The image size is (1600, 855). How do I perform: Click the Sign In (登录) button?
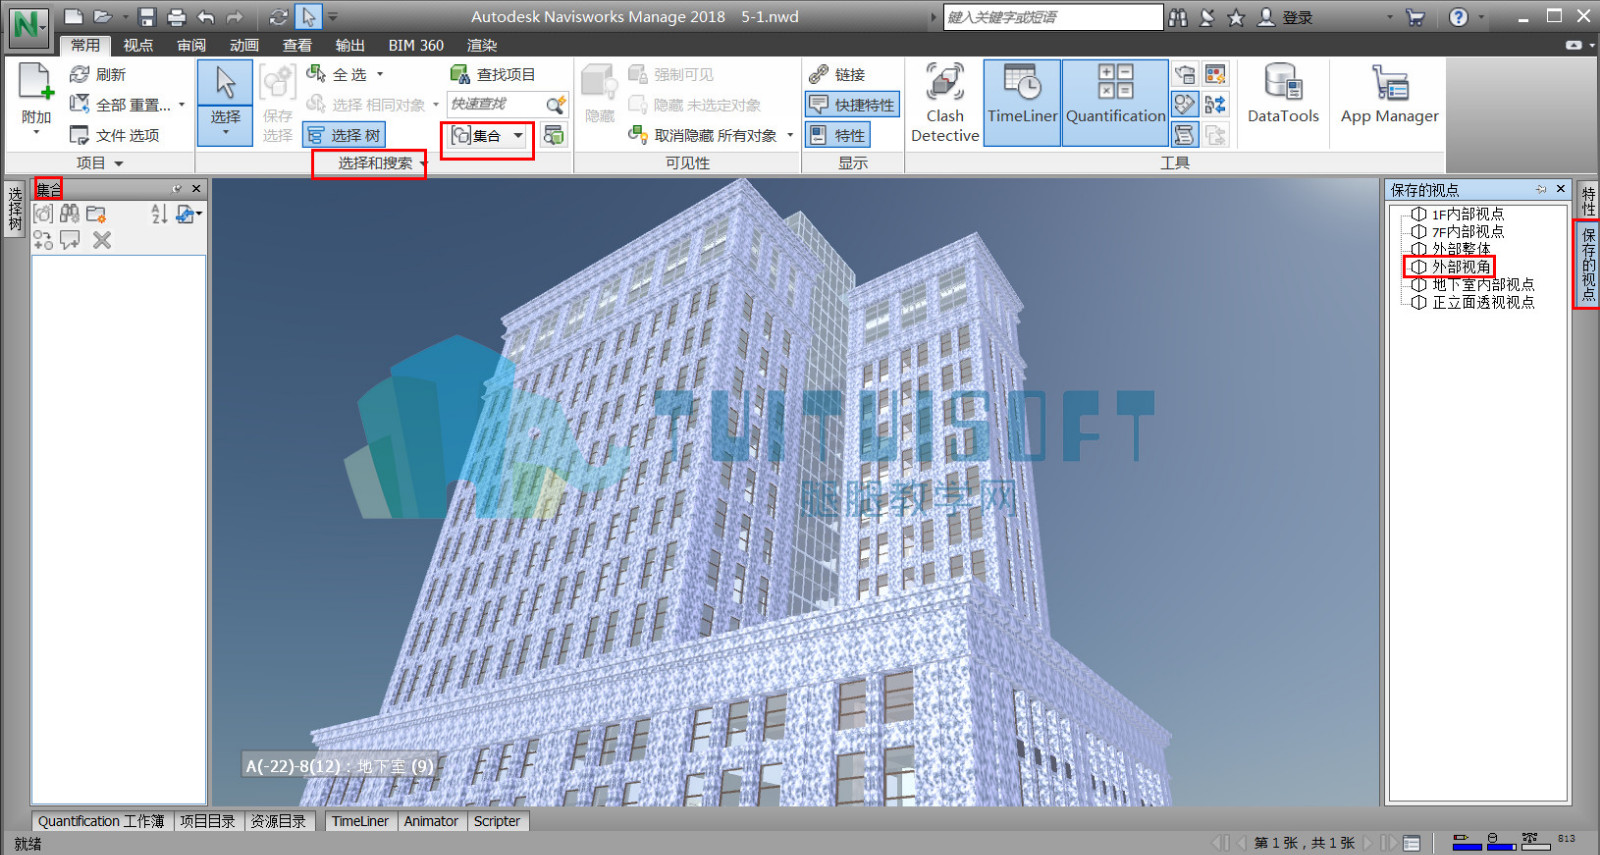(1286, 17)
